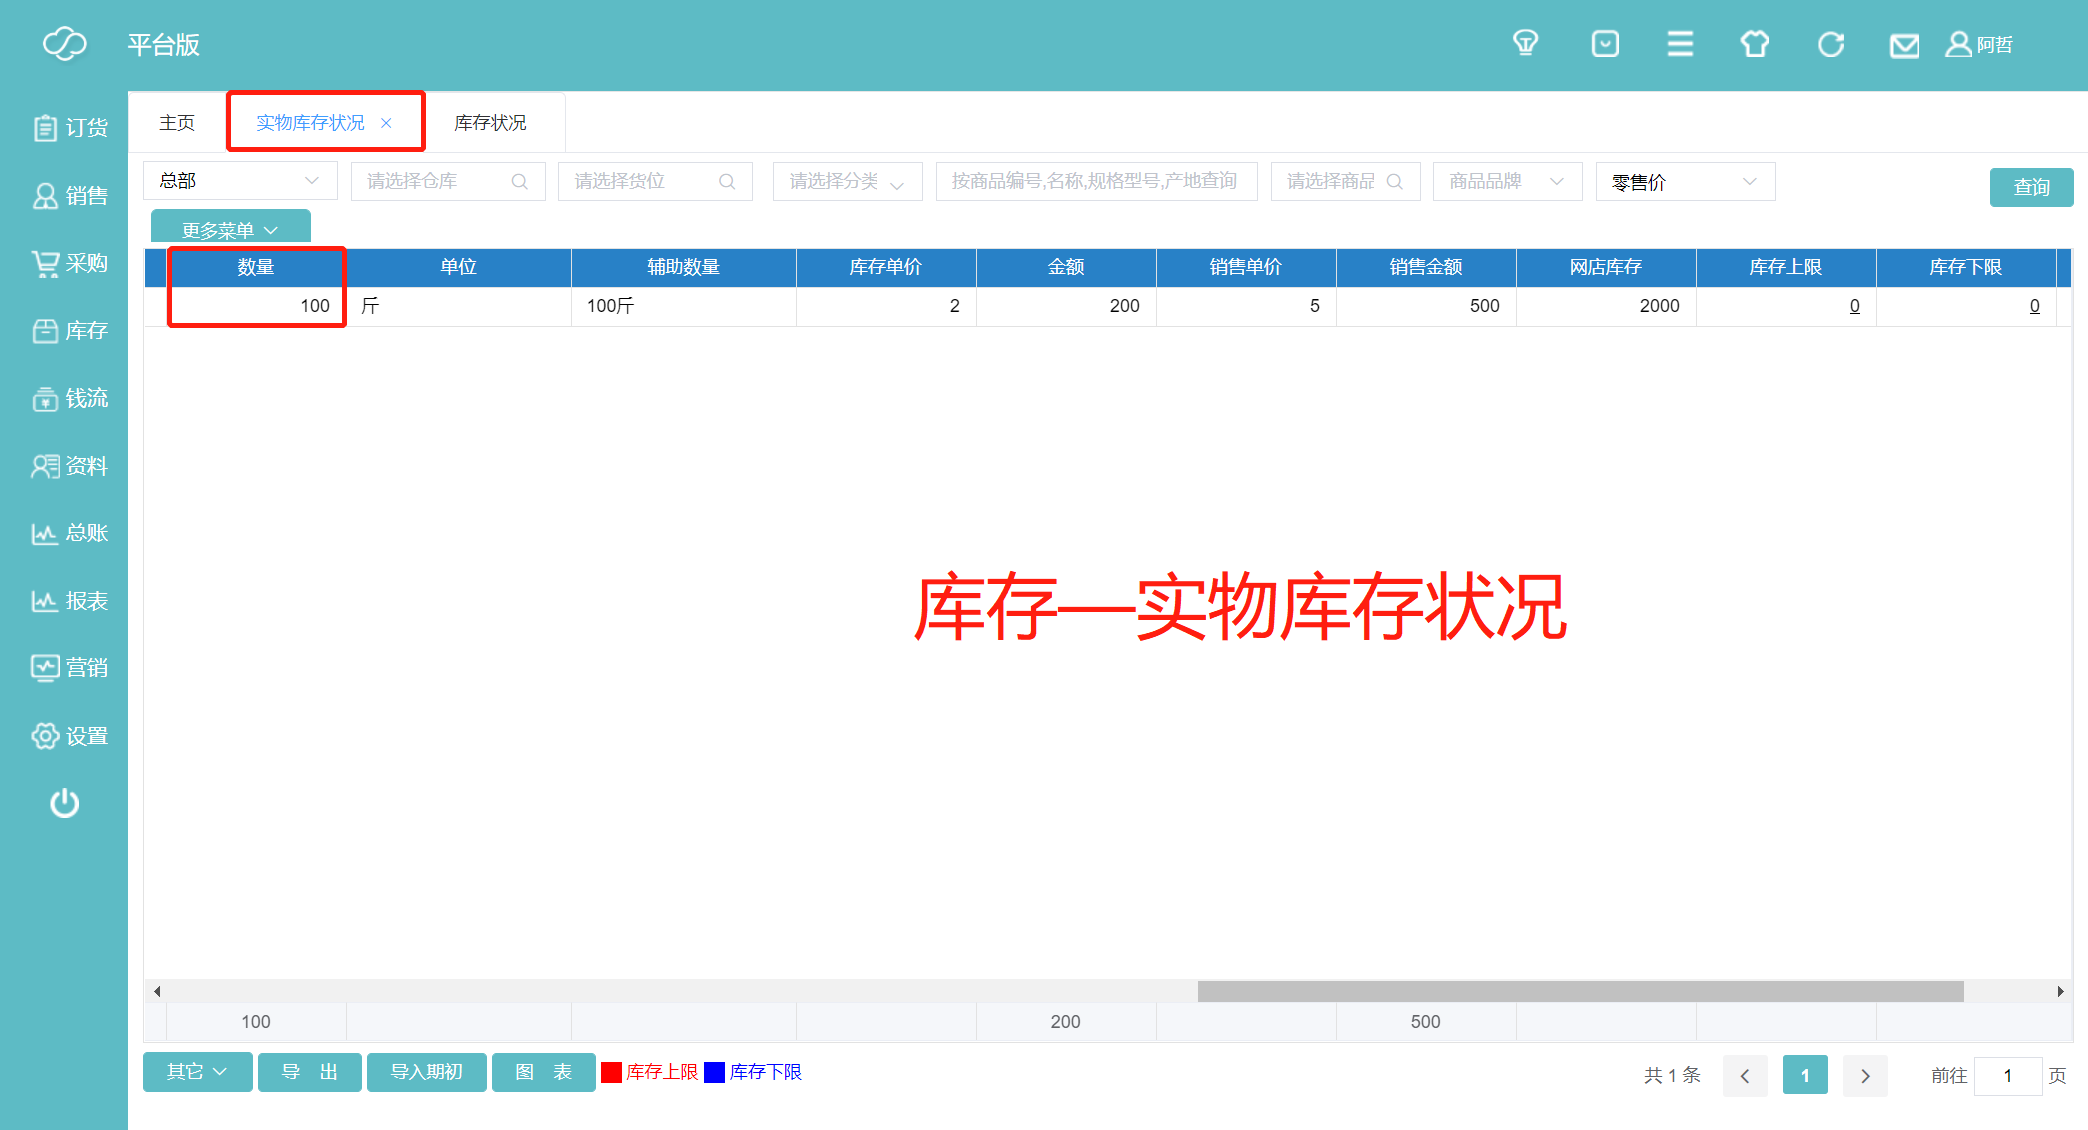This screenshot has height=1130, width=2088.
Task: Open the 采购 cart sidebar item
Action: [70, 263]
